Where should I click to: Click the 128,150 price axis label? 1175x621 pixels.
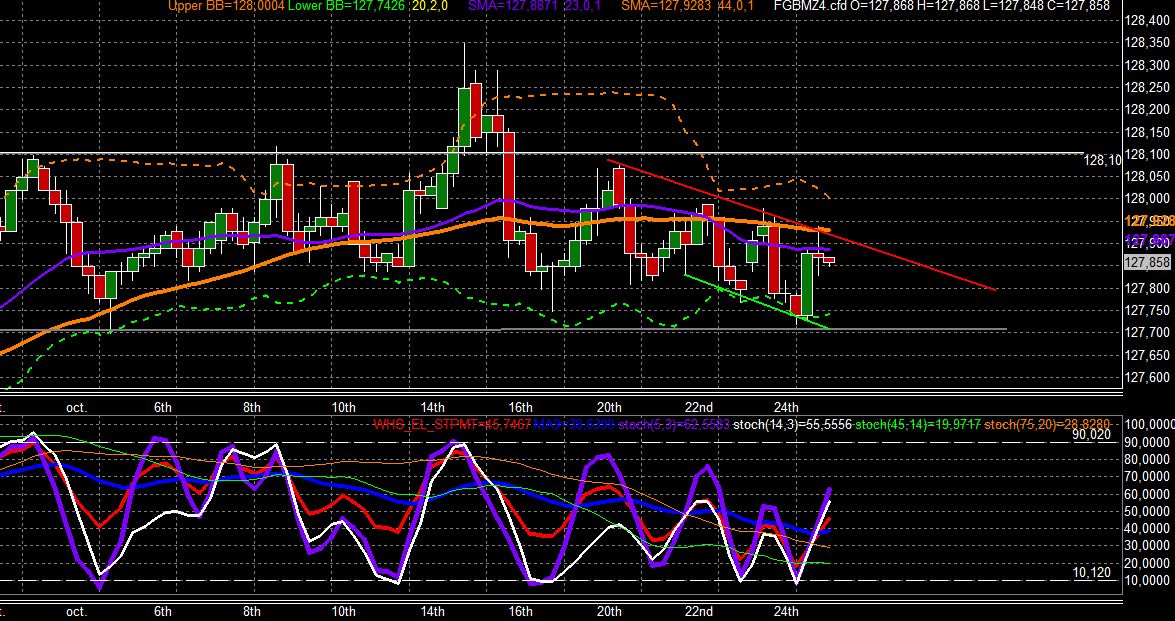pos(1147,133)
